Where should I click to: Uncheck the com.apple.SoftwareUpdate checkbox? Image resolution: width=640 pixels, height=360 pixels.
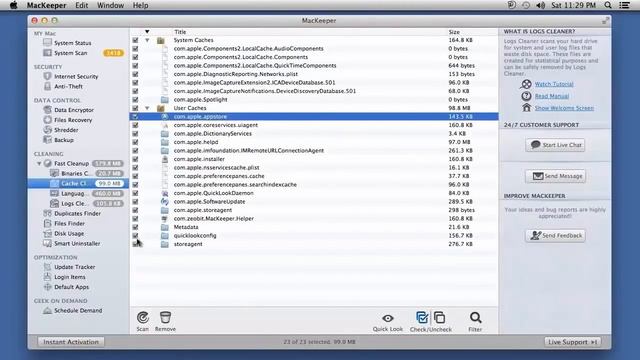click(x=135, y=202)
